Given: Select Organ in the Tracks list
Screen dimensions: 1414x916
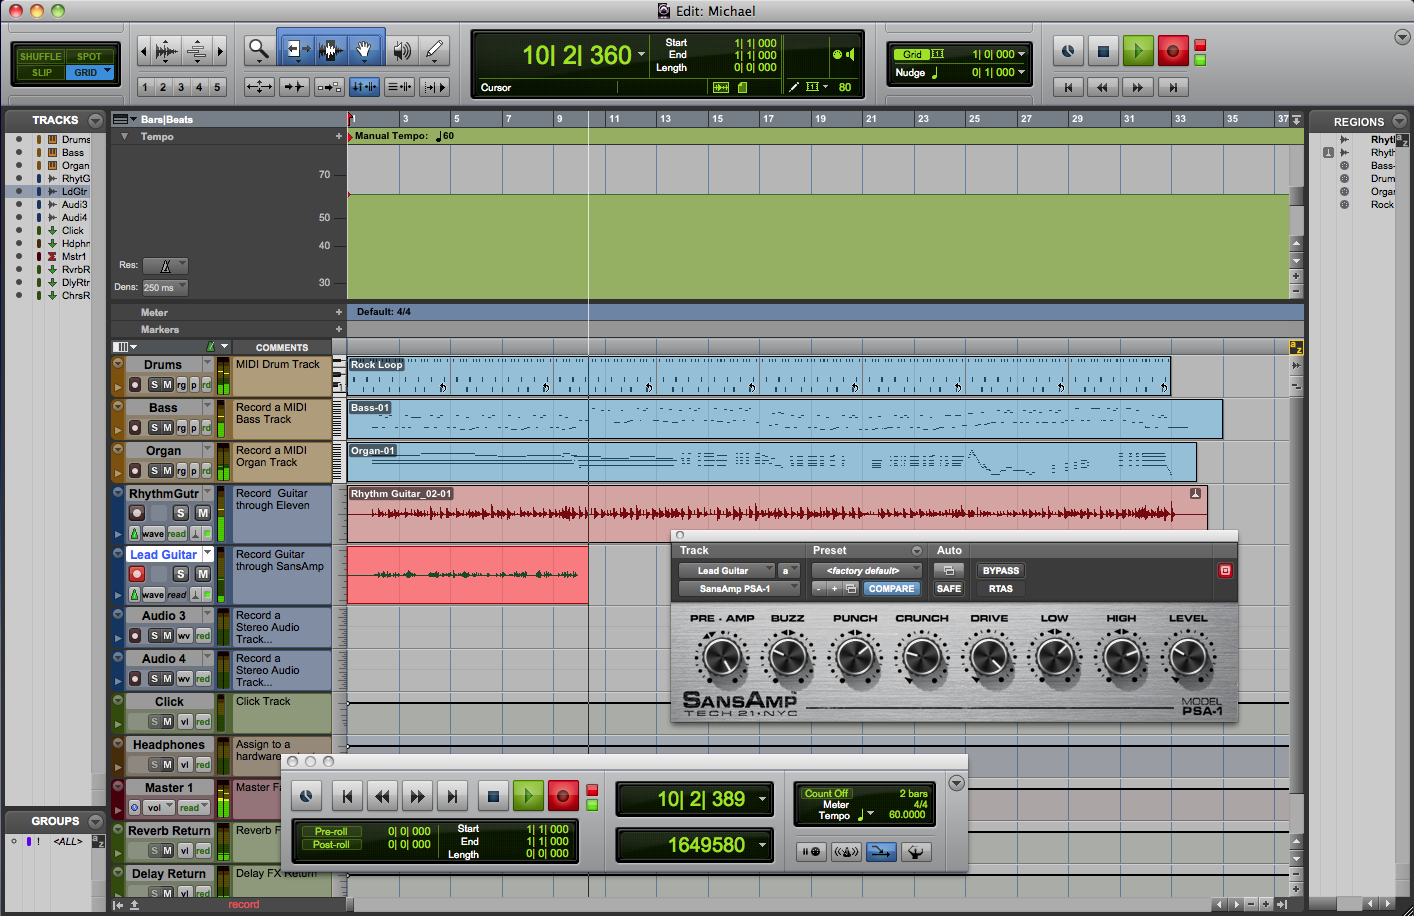Looking at the screenshot, I should [x=75, y=166].
